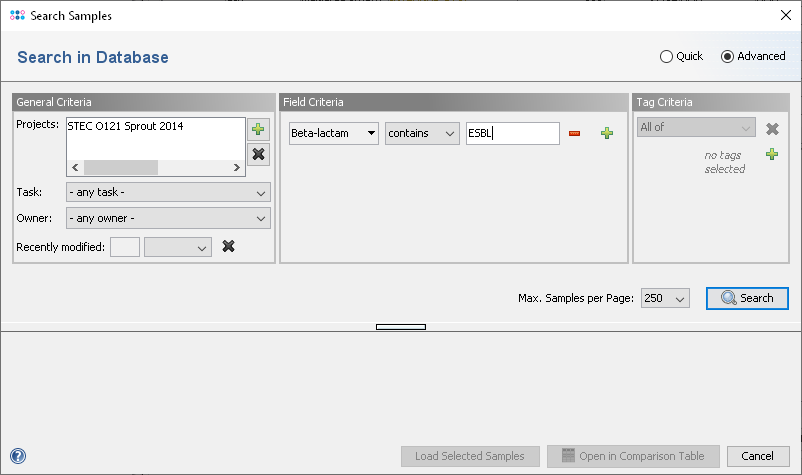Open the Task dropdown

pos(168,192)
